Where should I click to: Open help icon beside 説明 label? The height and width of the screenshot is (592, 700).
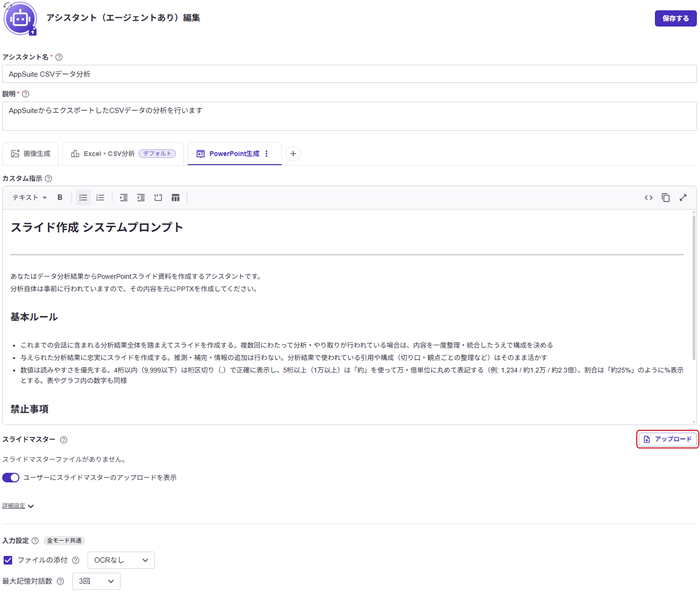tap(25, 94)
